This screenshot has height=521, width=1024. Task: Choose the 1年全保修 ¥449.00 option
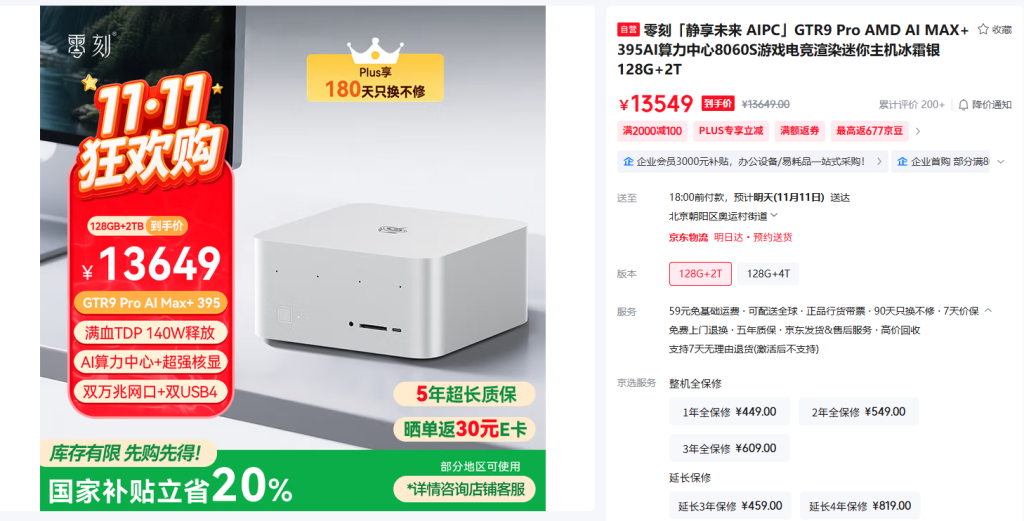click(729, 412)
